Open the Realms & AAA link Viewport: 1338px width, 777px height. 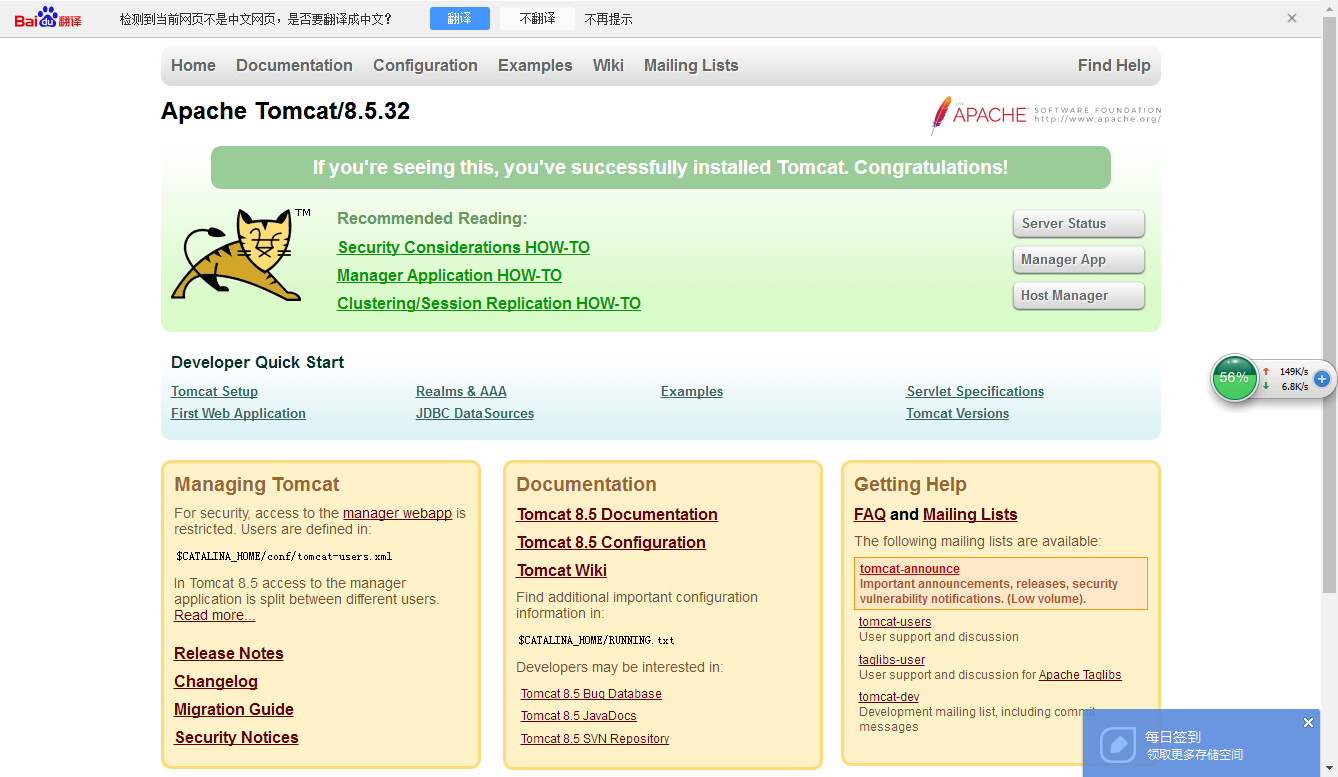pyautogui.click(x=461, y=391)
